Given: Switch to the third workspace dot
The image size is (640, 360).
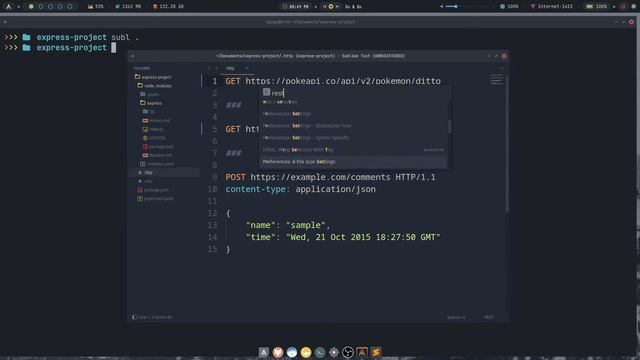Looking at the screenshot, I should [51, 7].
